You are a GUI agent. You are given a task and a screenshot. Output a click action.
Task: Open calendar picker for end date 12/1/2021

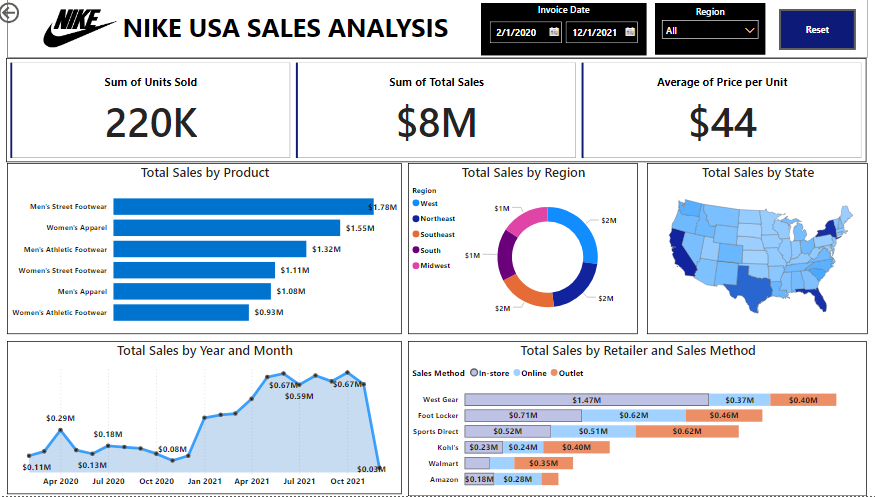(x=630, y=32)
